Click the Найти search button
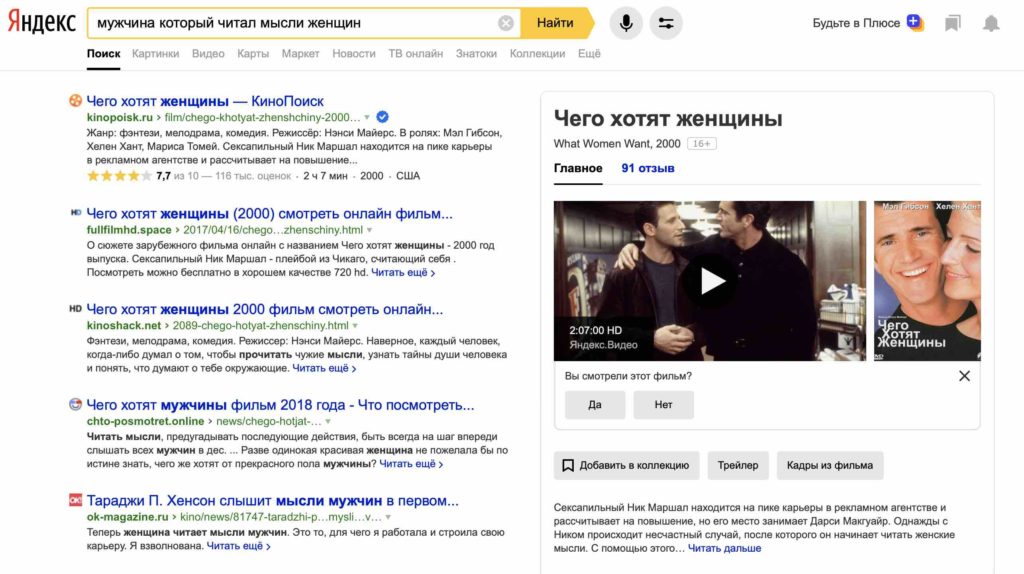The height and width of the screenshot is (574, 1024). pyautogui.click(x=556, y=24)
